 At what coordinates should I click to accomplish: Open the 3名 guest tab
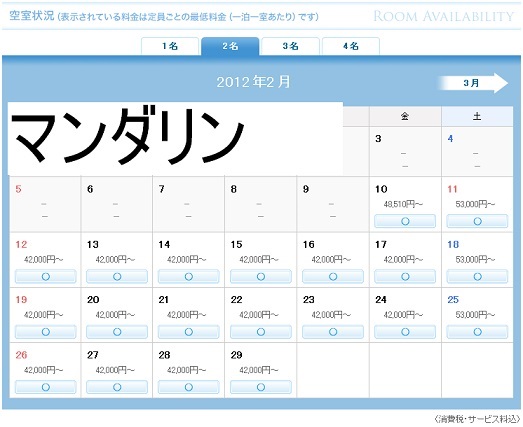click(290, 46)
